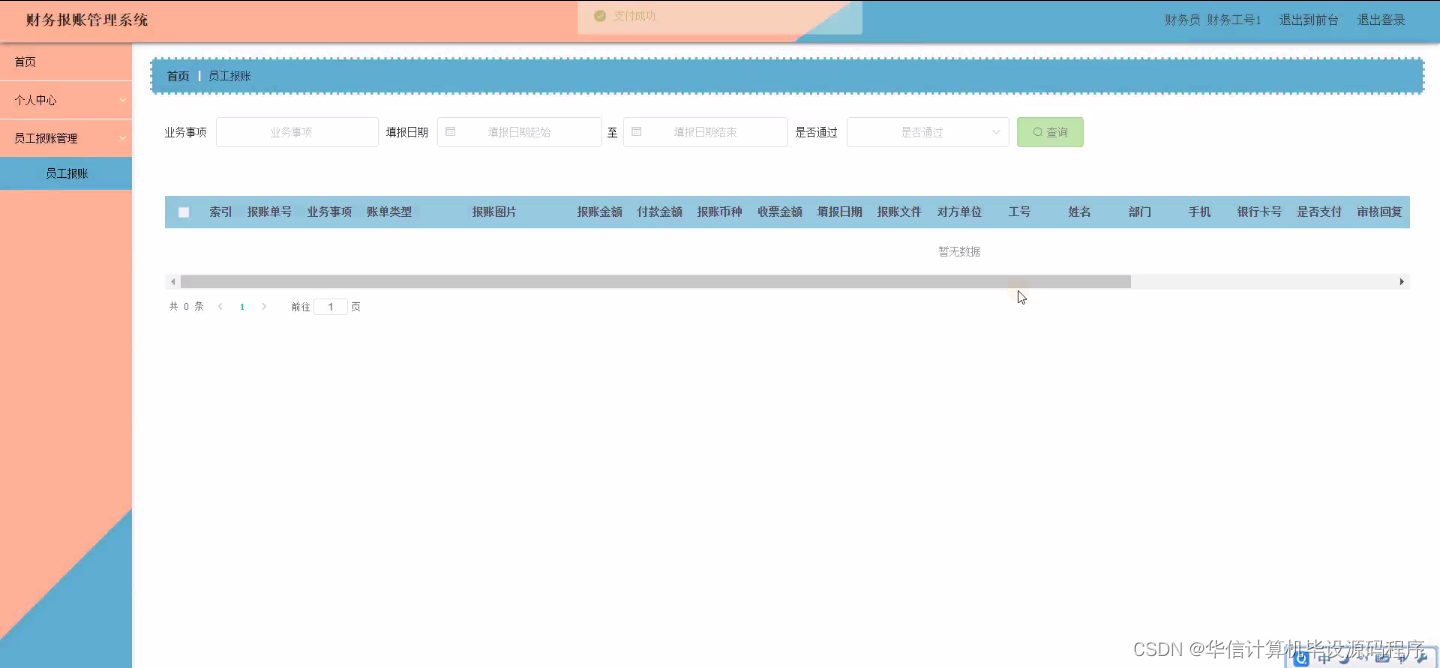Collapse the 员工报账管理 sidebar section
The height and width of the screenshot is (668, 1440).
tap(66, 138)
